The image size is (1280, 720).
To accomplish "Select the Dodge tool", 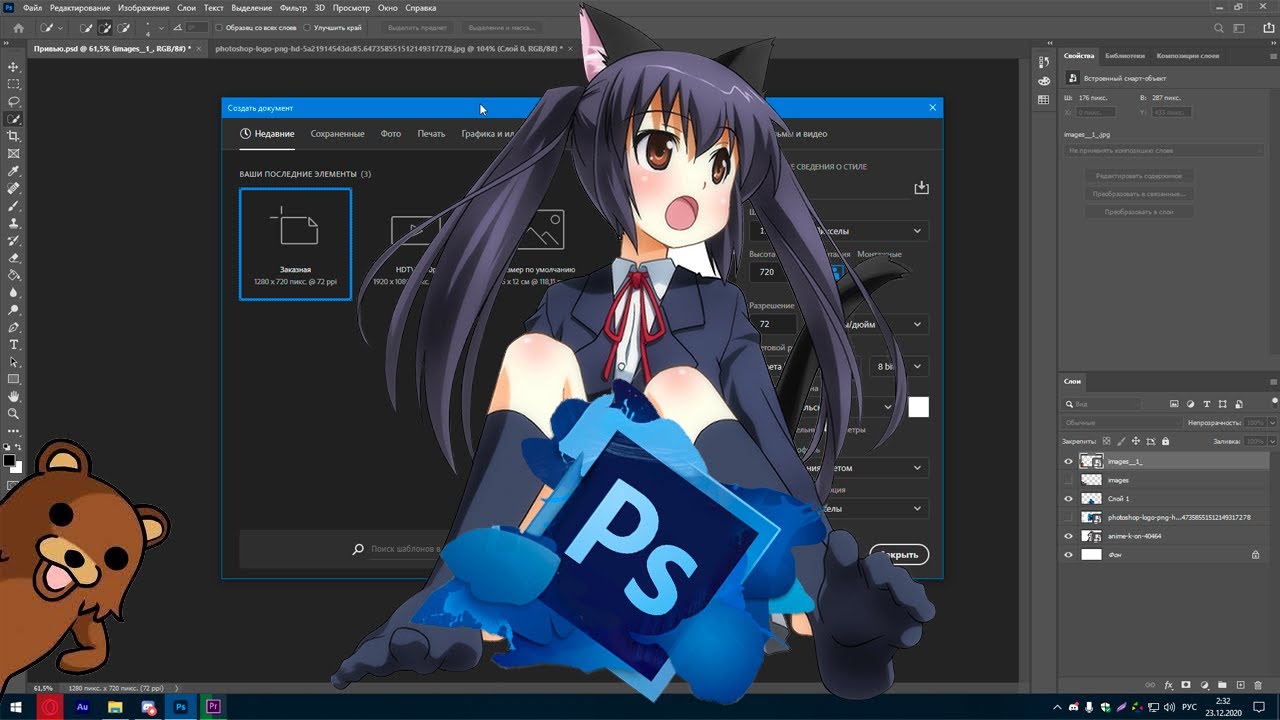I will 14,309.
